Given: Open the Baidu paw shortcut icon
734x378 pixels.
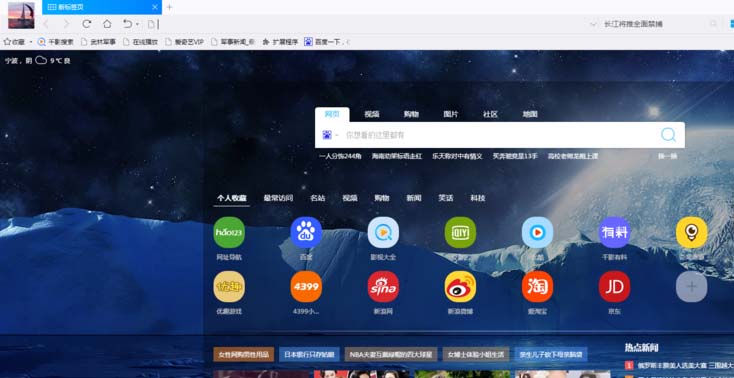Looking at the screenshot, I should pos(306,232).
